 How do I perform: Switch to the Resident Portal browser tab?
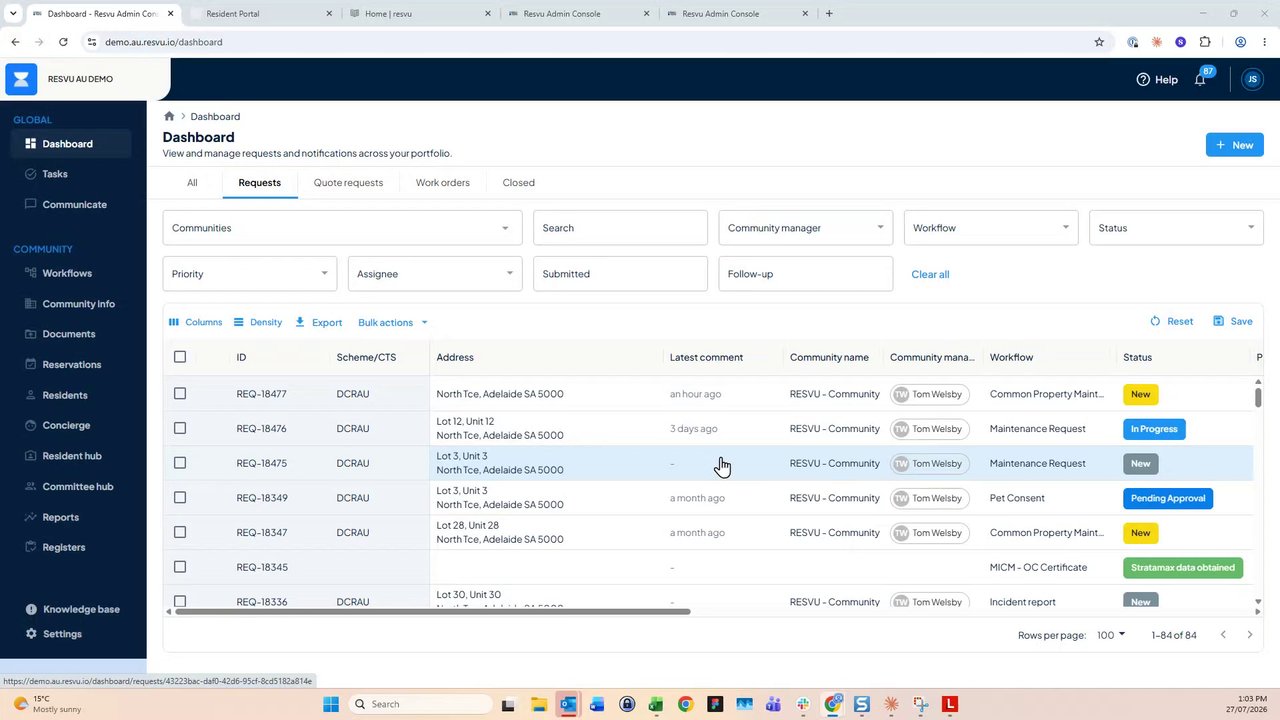tap(260, 14)
